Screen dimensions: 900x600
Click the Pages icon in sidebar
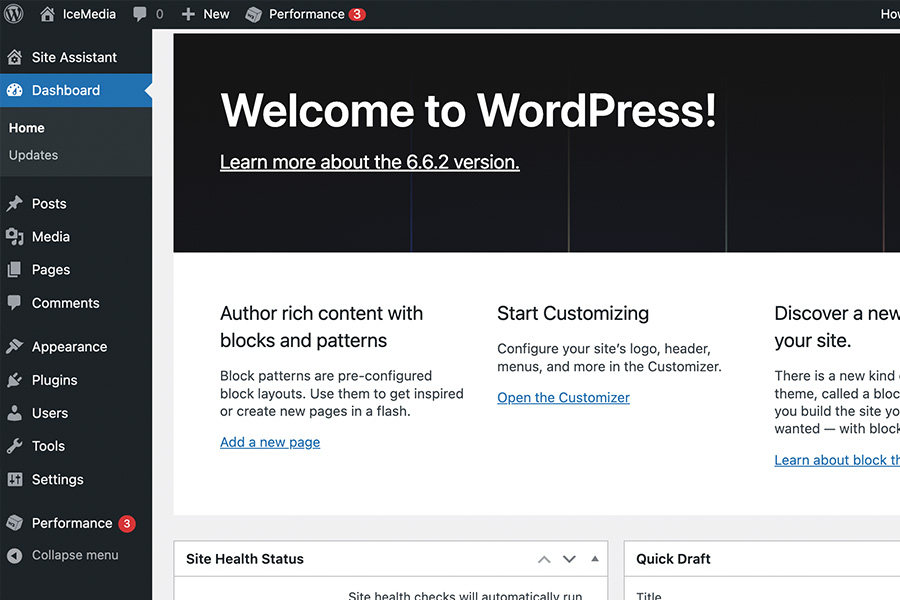pos(14,269)
